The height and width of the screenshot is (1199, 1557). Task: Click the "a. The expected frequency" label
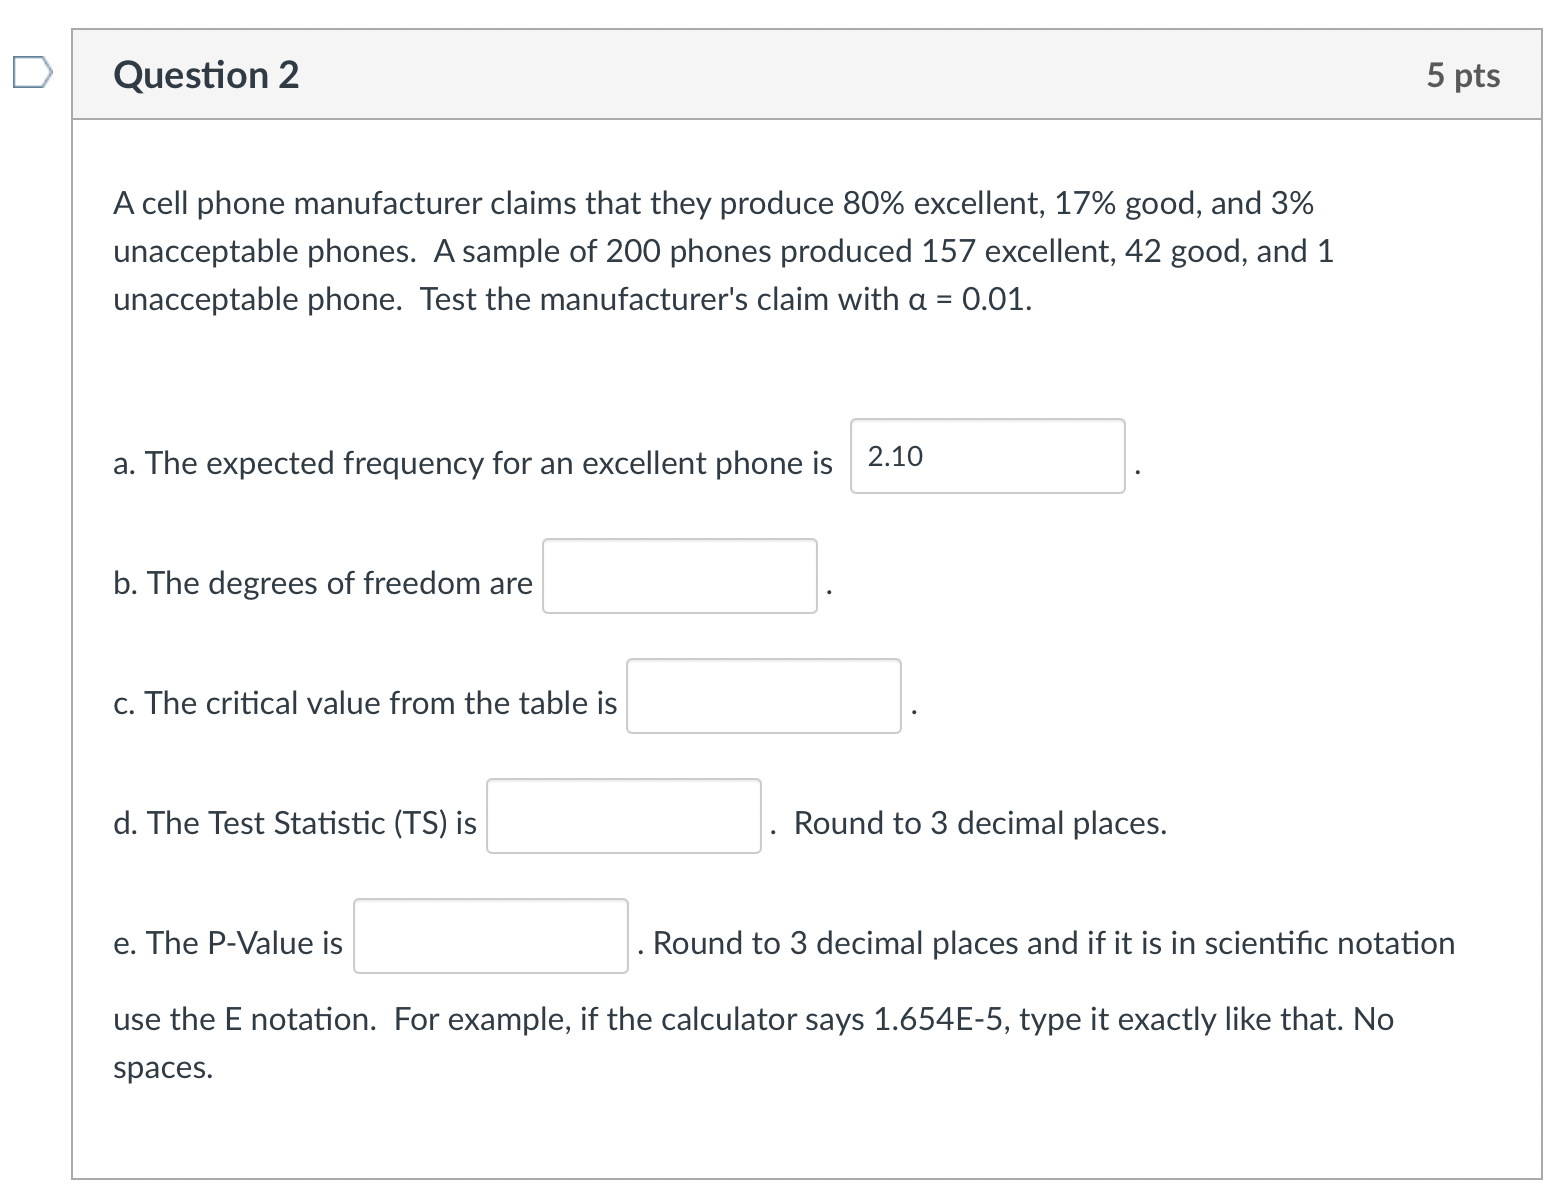(472, 464)
